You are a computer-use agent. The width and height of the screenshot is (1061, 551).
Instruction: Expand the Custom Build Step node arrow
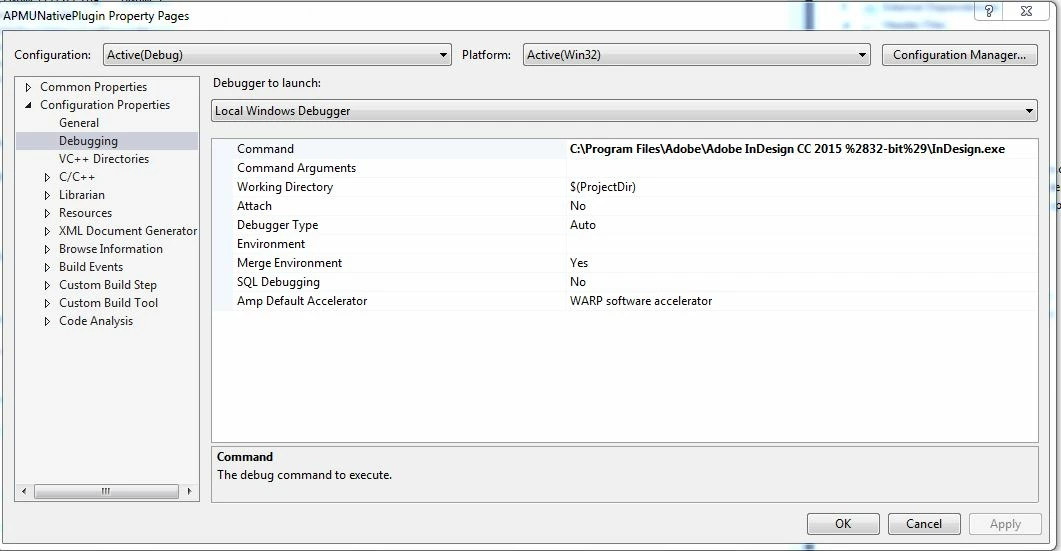click(47, 285)
